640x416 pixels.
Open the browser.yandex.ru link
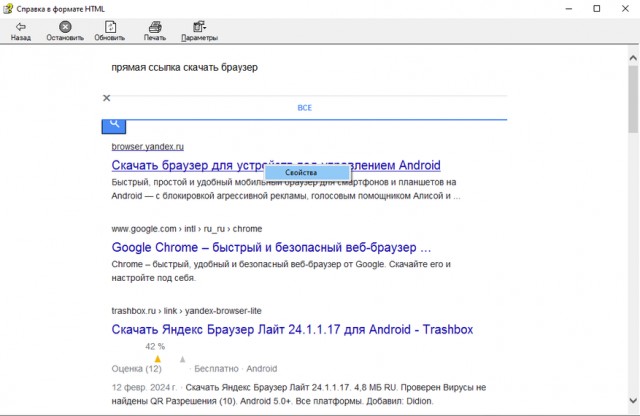(x=148, y=147)
